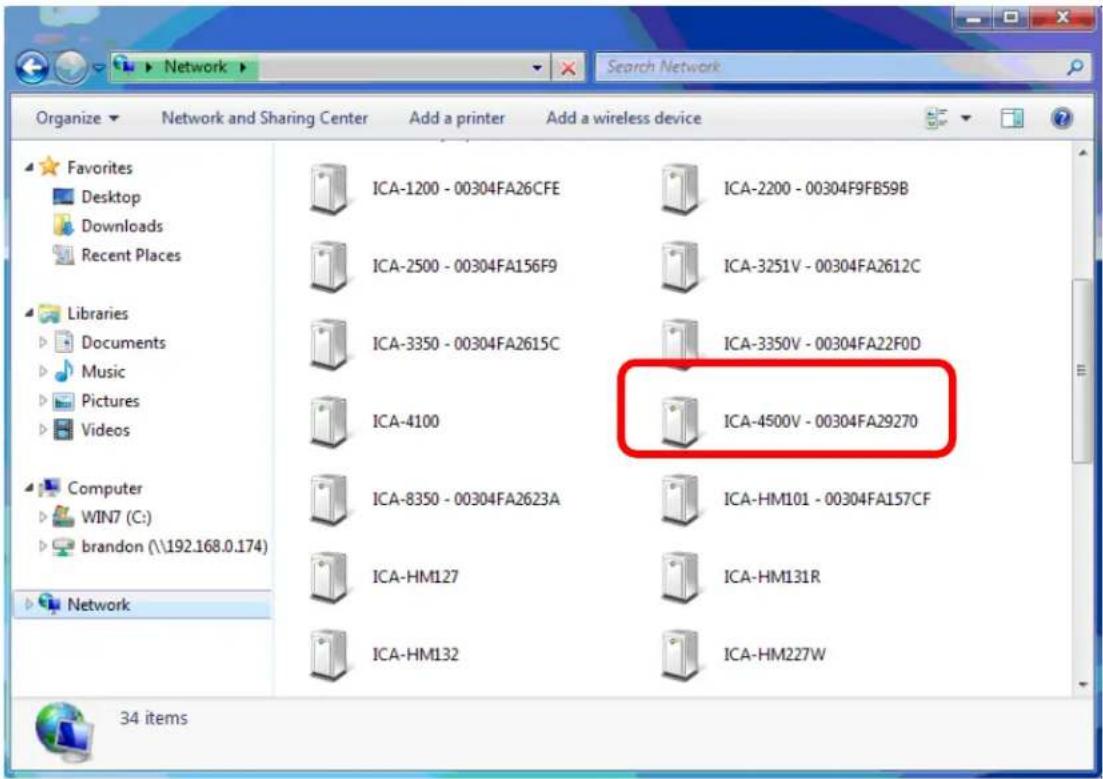This screenshot has height=779, width=1103.
Task: Click the Change your view icon
Action: 937,118
